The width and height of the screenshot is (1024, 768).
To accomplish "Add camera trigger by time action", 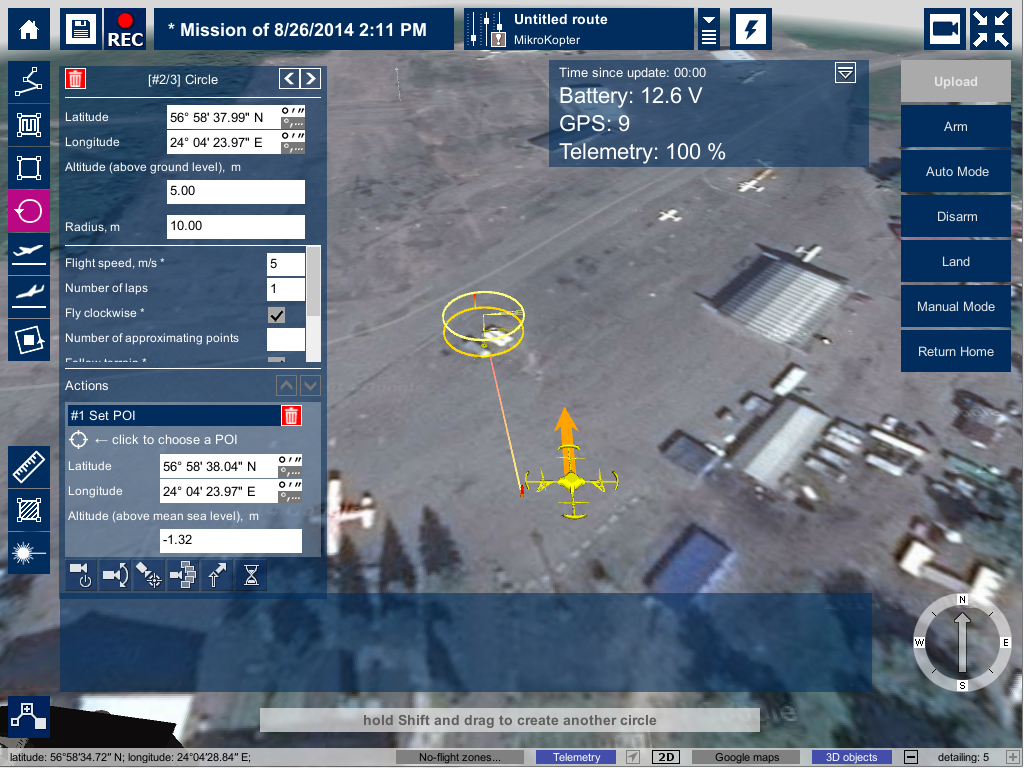I will (81, 575).
